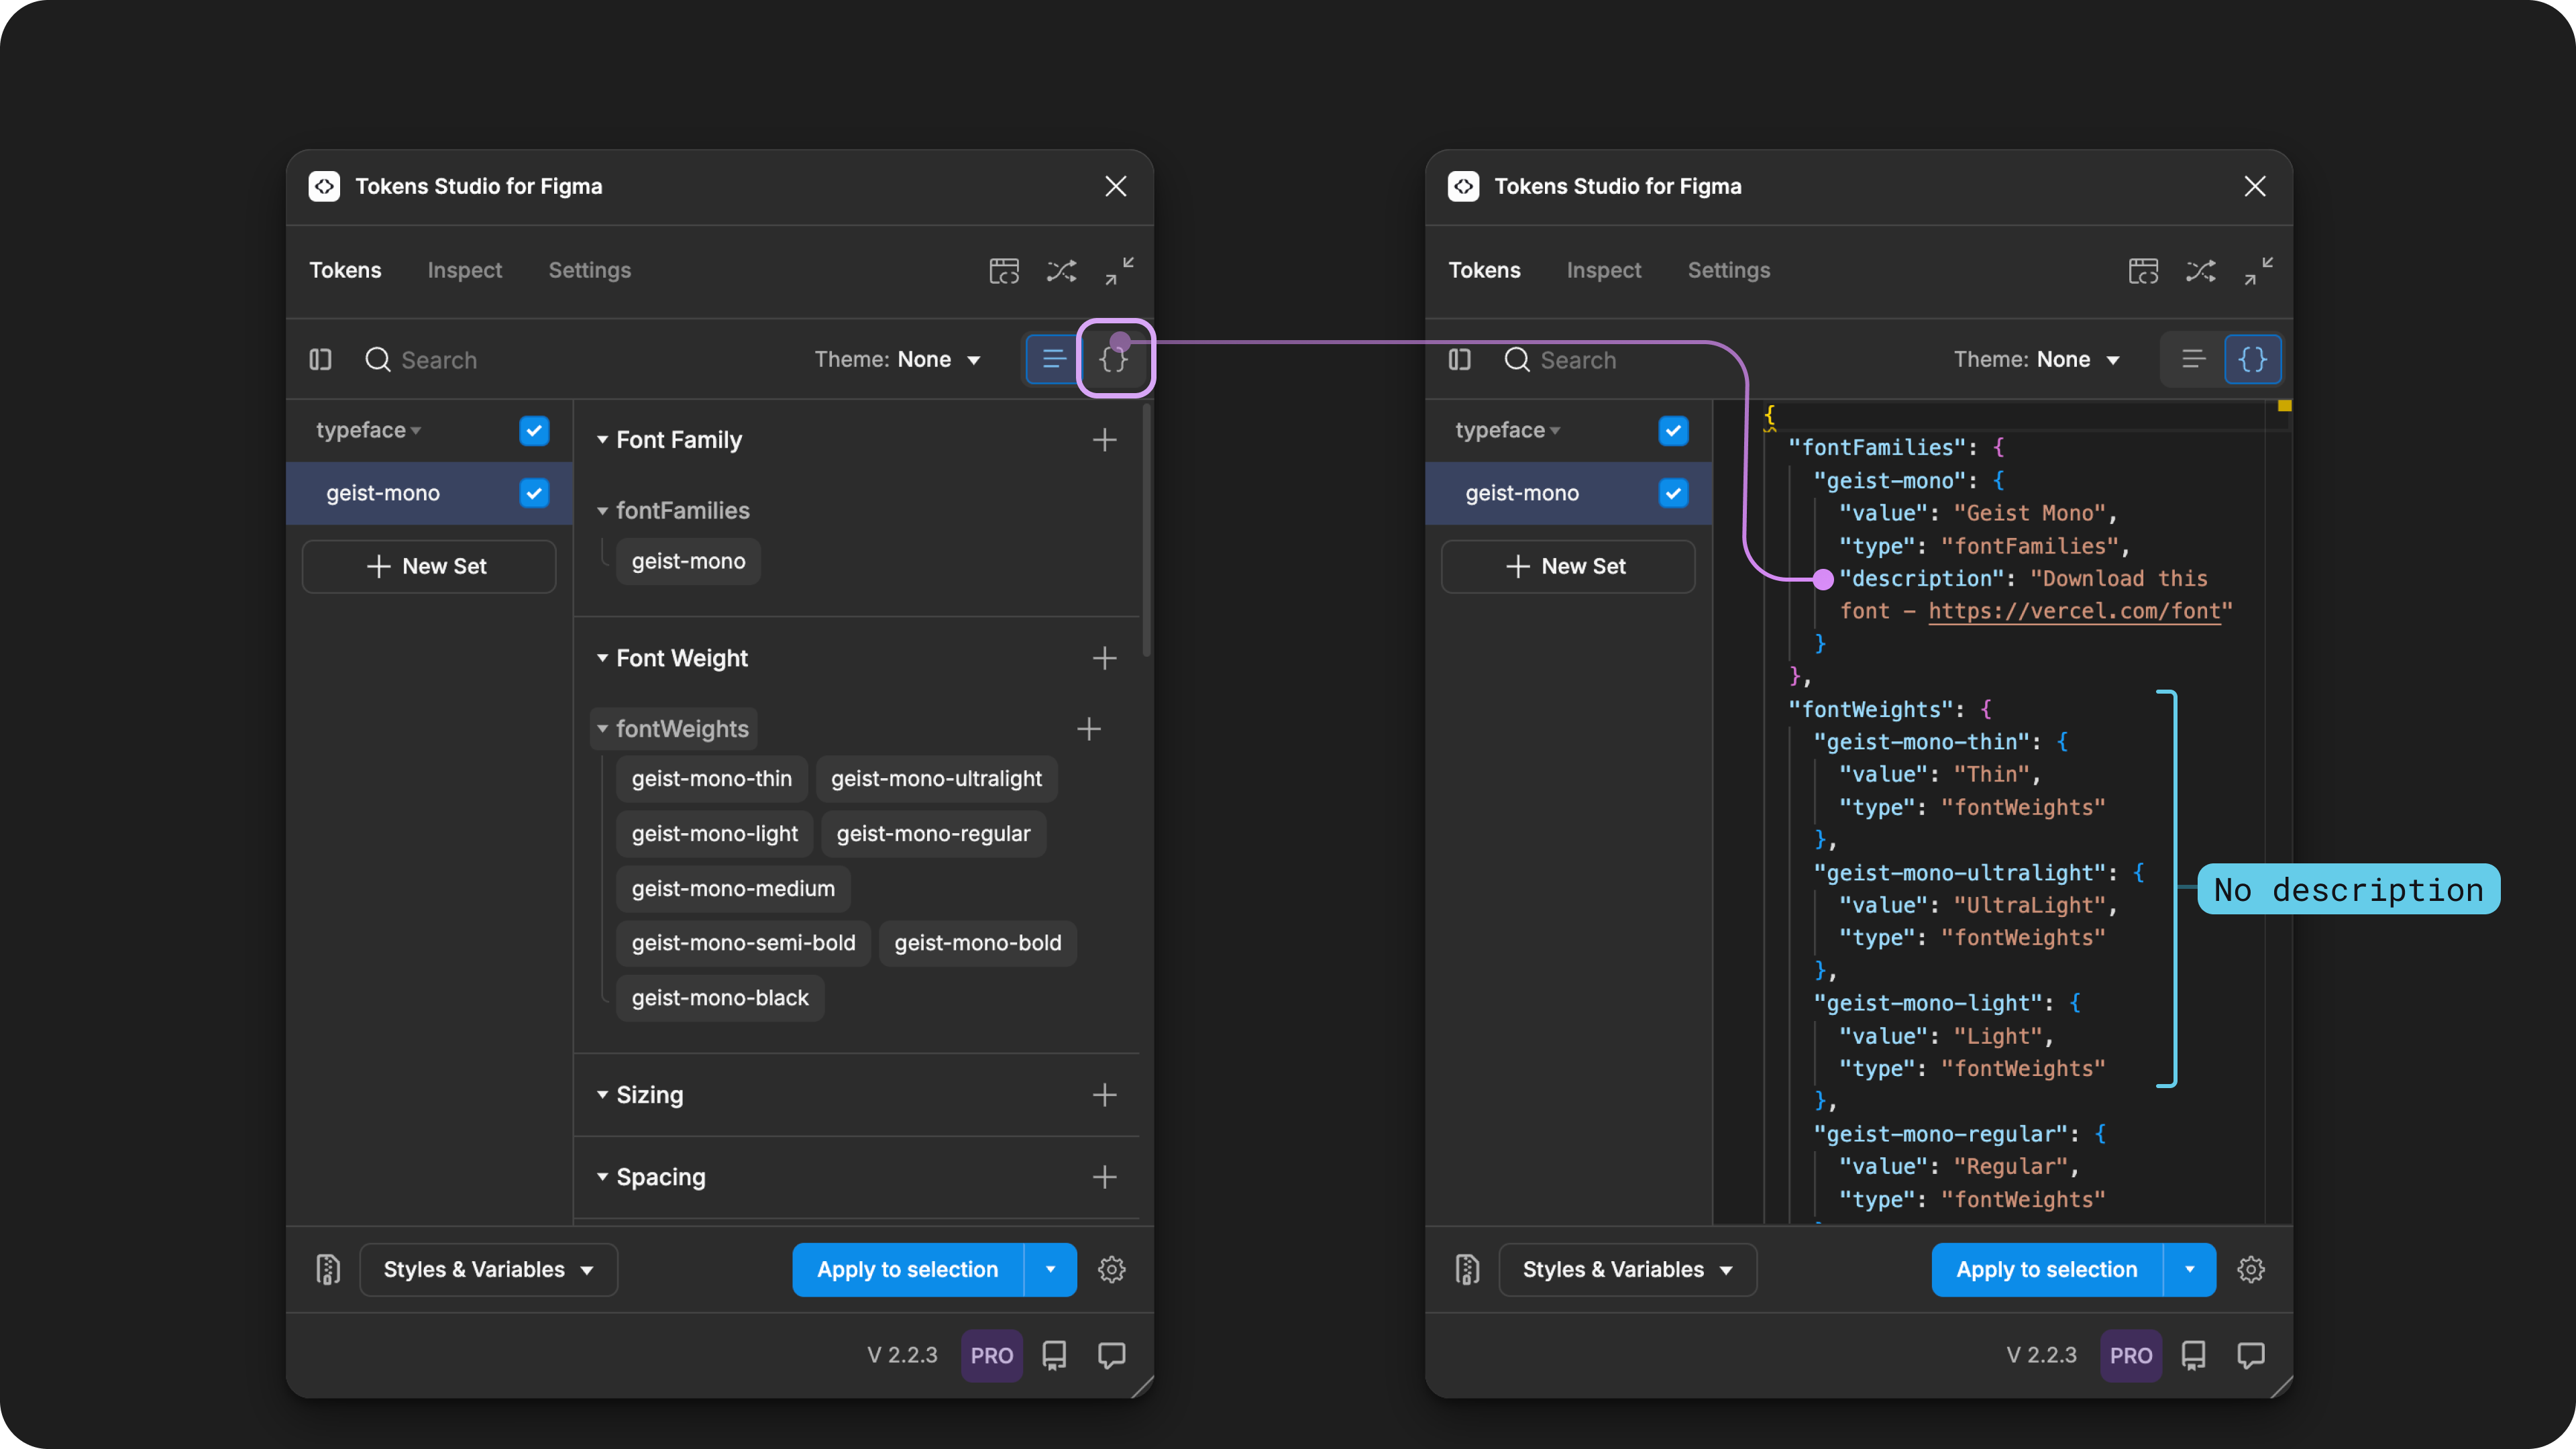
Task: Open the feedback chat icon in right window footer
Action: (x=2251, y=1355)
